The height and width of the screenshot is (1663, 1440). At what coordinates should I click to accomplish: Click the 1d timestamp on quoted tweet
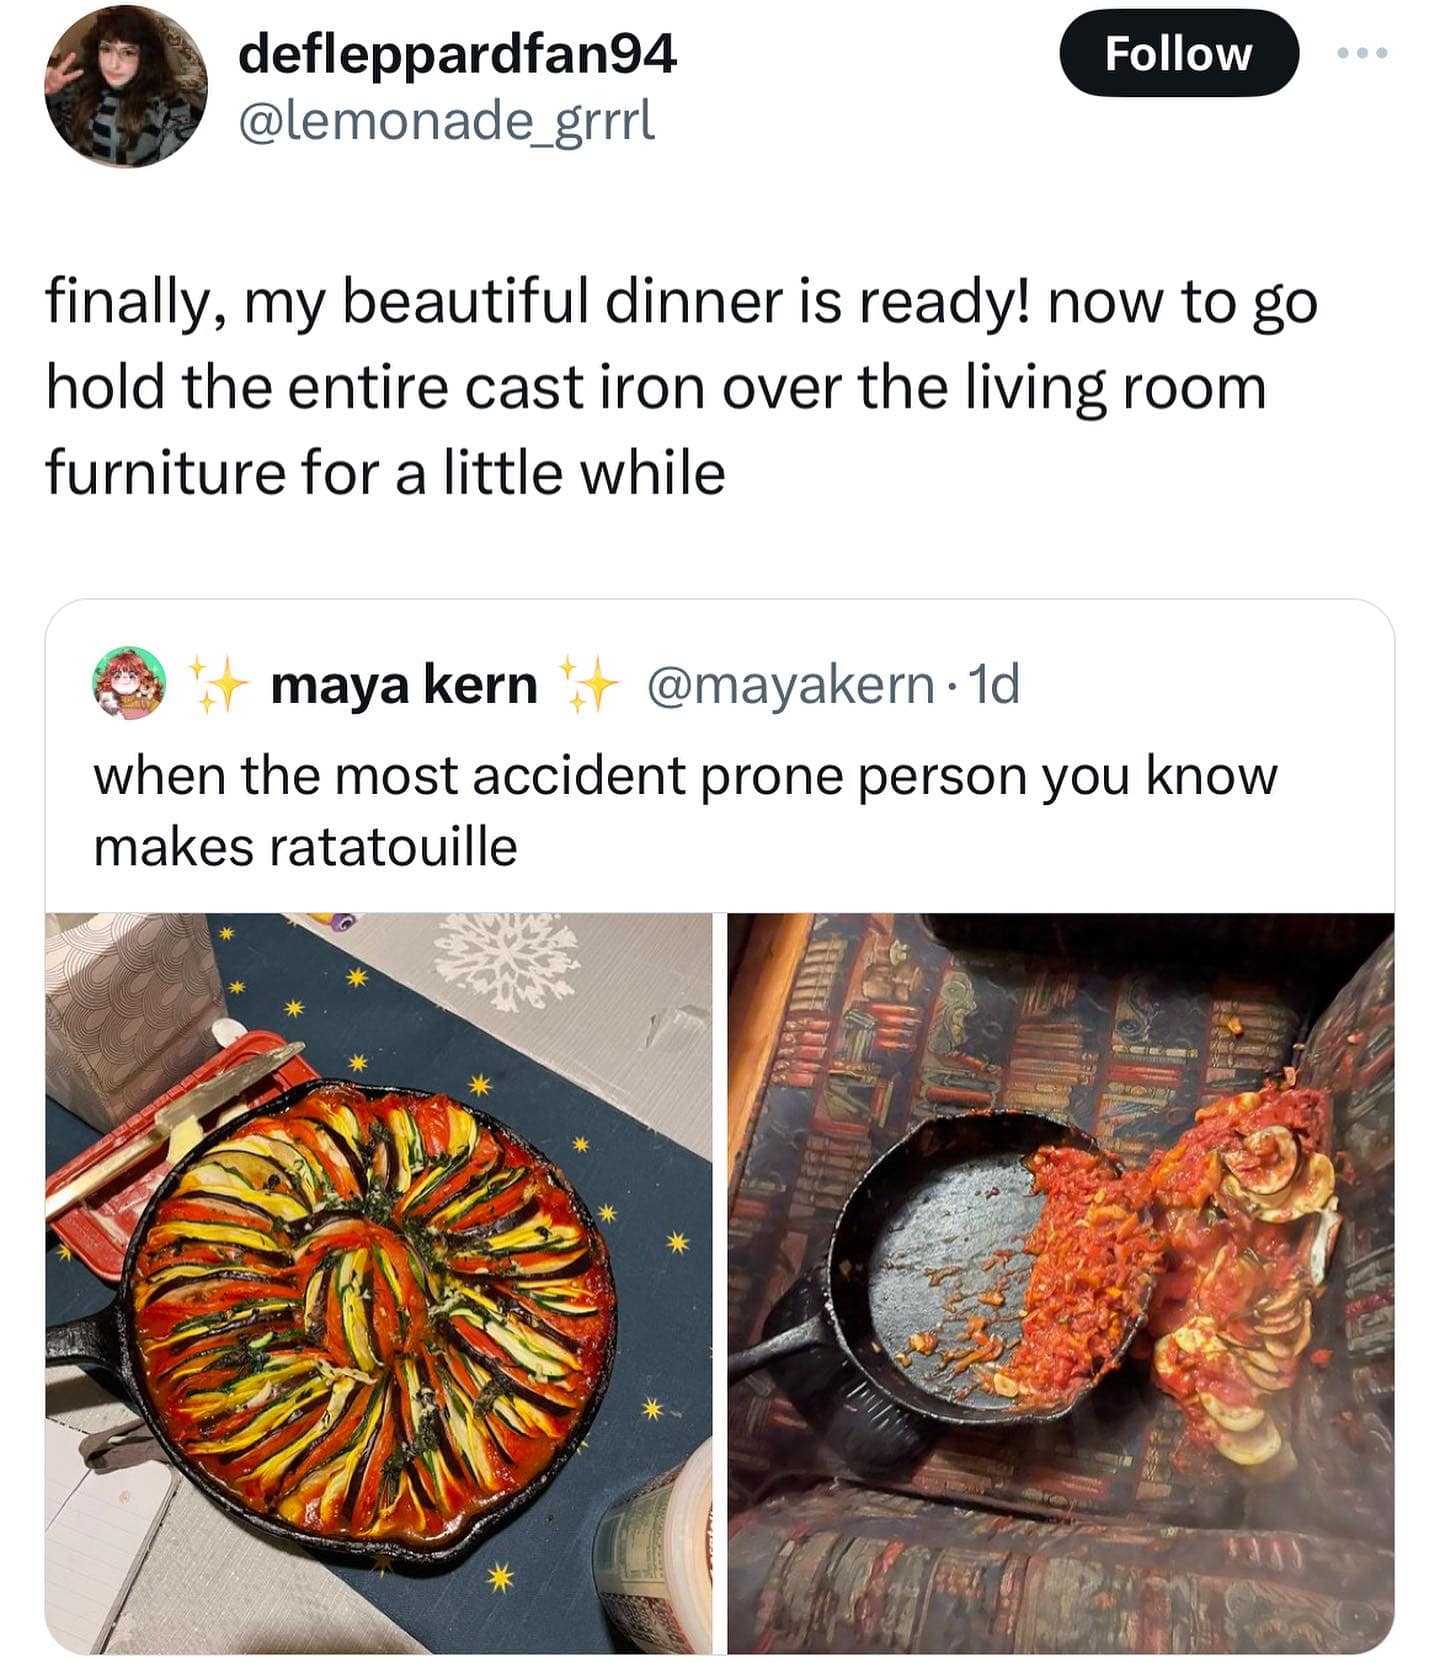point(996,685)
